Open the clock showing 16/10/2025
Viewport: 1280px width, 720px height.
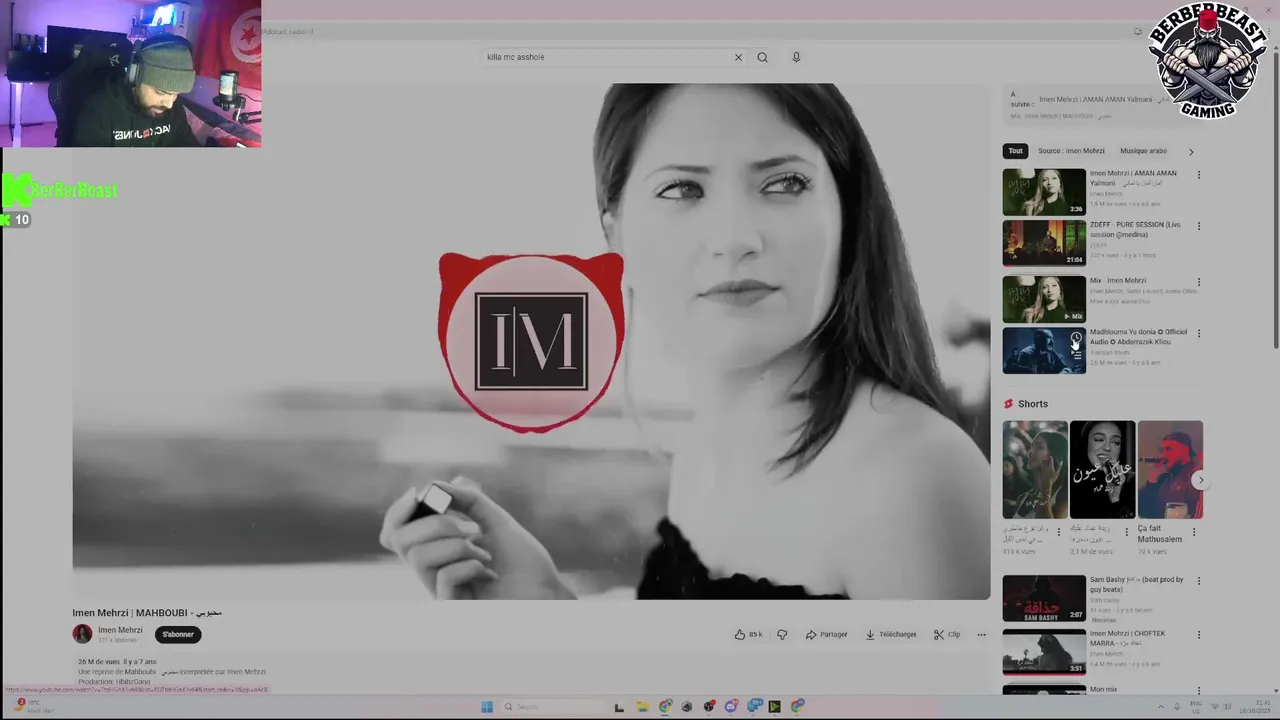pyautogui.click(x=1254, y=707)
